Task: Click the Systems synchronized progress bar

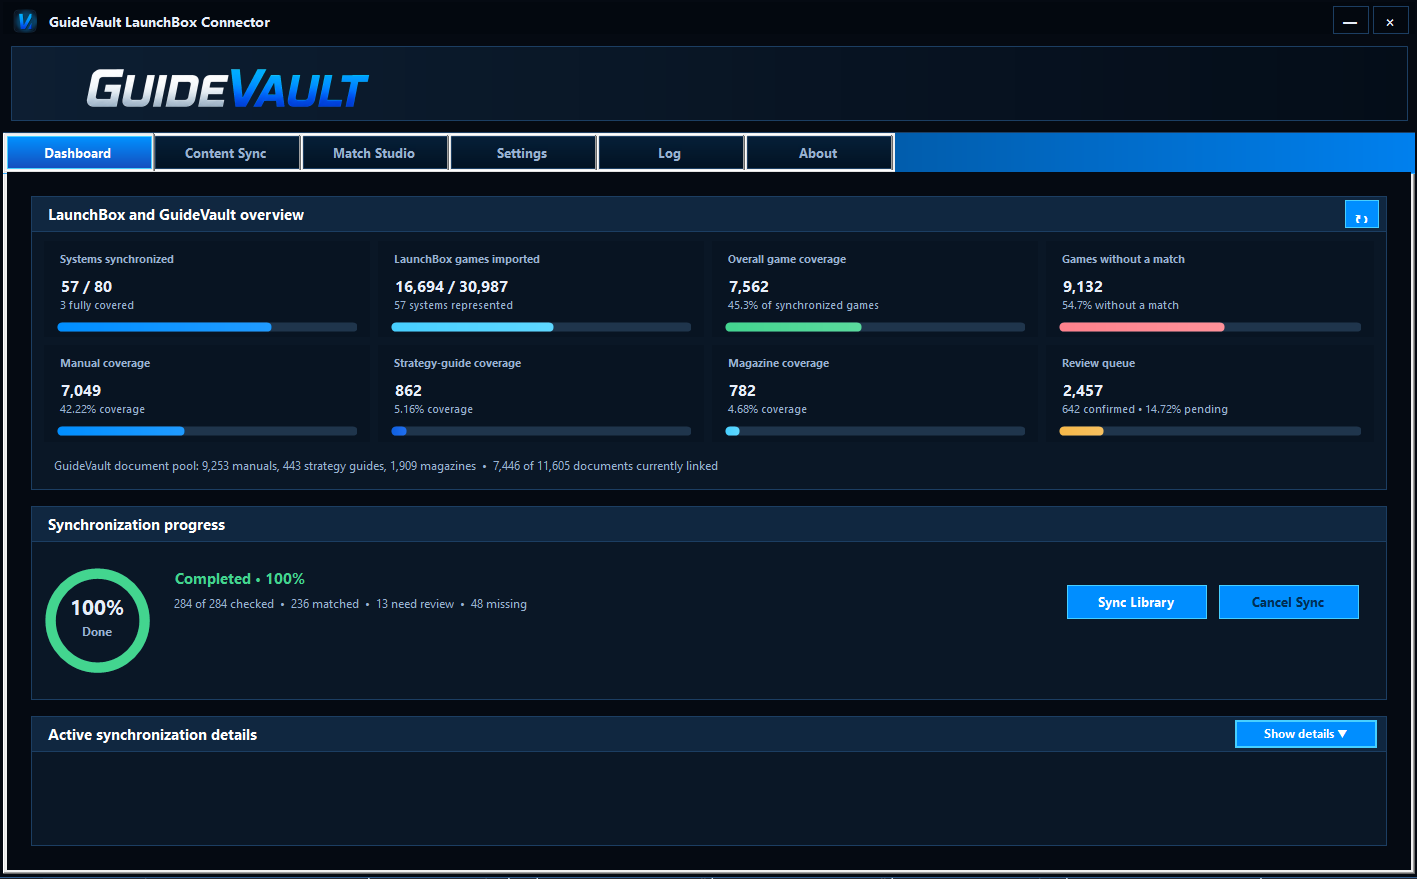Action: (207, 327)
